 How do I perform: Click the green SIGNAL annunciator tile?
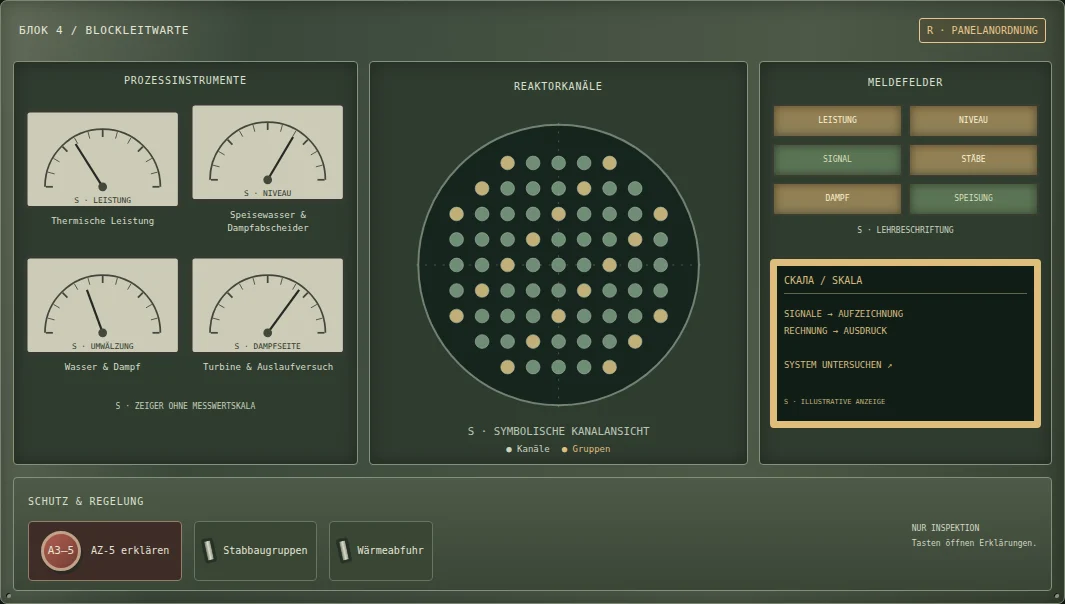coord(837,159)
